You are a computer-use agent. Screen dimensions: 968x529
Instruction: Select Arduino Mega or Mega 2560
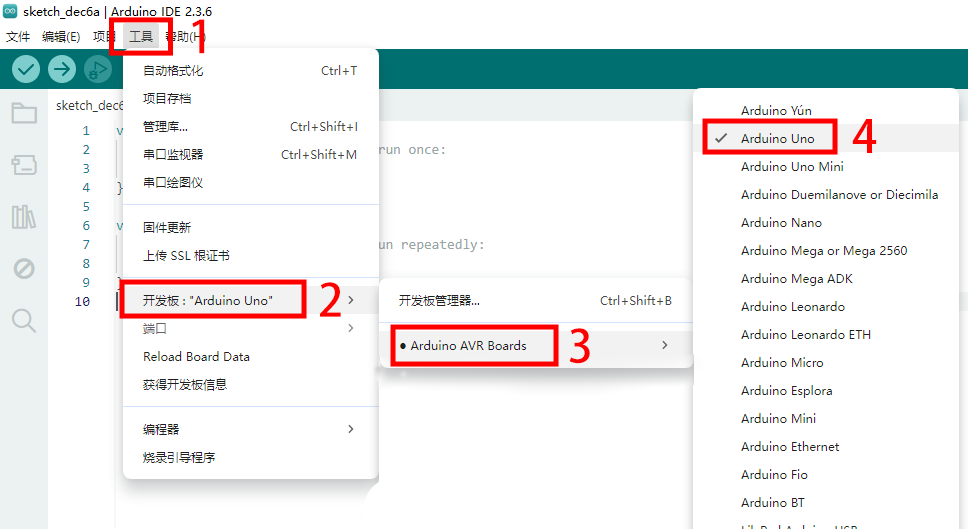(826, 251)
